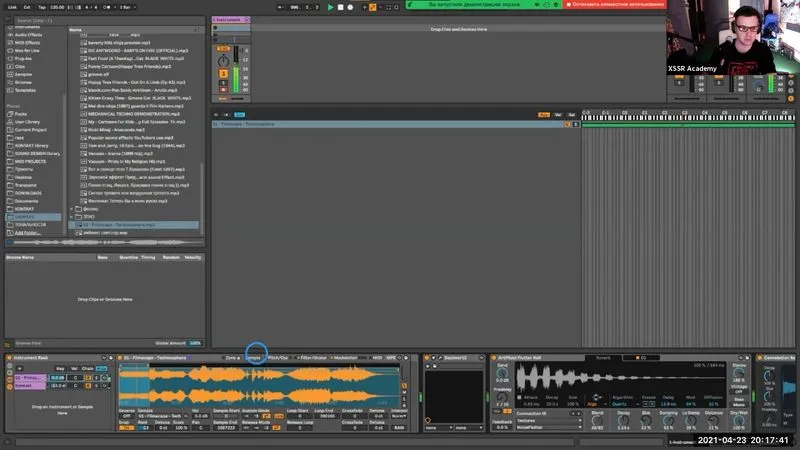The width and height of the screenshot is (800, 450).
Task: Click the Vel button in the chain list
Action: [x=73, y=368]
